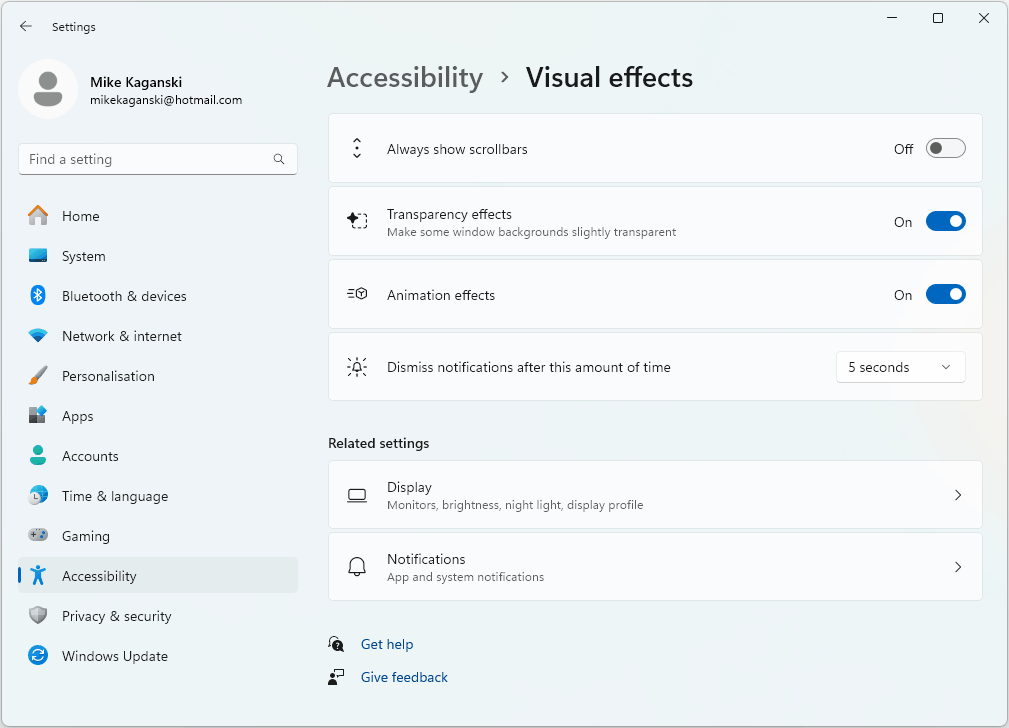Viewport: 1009px width, 728px height.
Task: Click the Apps icon in the sidebar
Action: pyautogui.click(x=38, y=415)
